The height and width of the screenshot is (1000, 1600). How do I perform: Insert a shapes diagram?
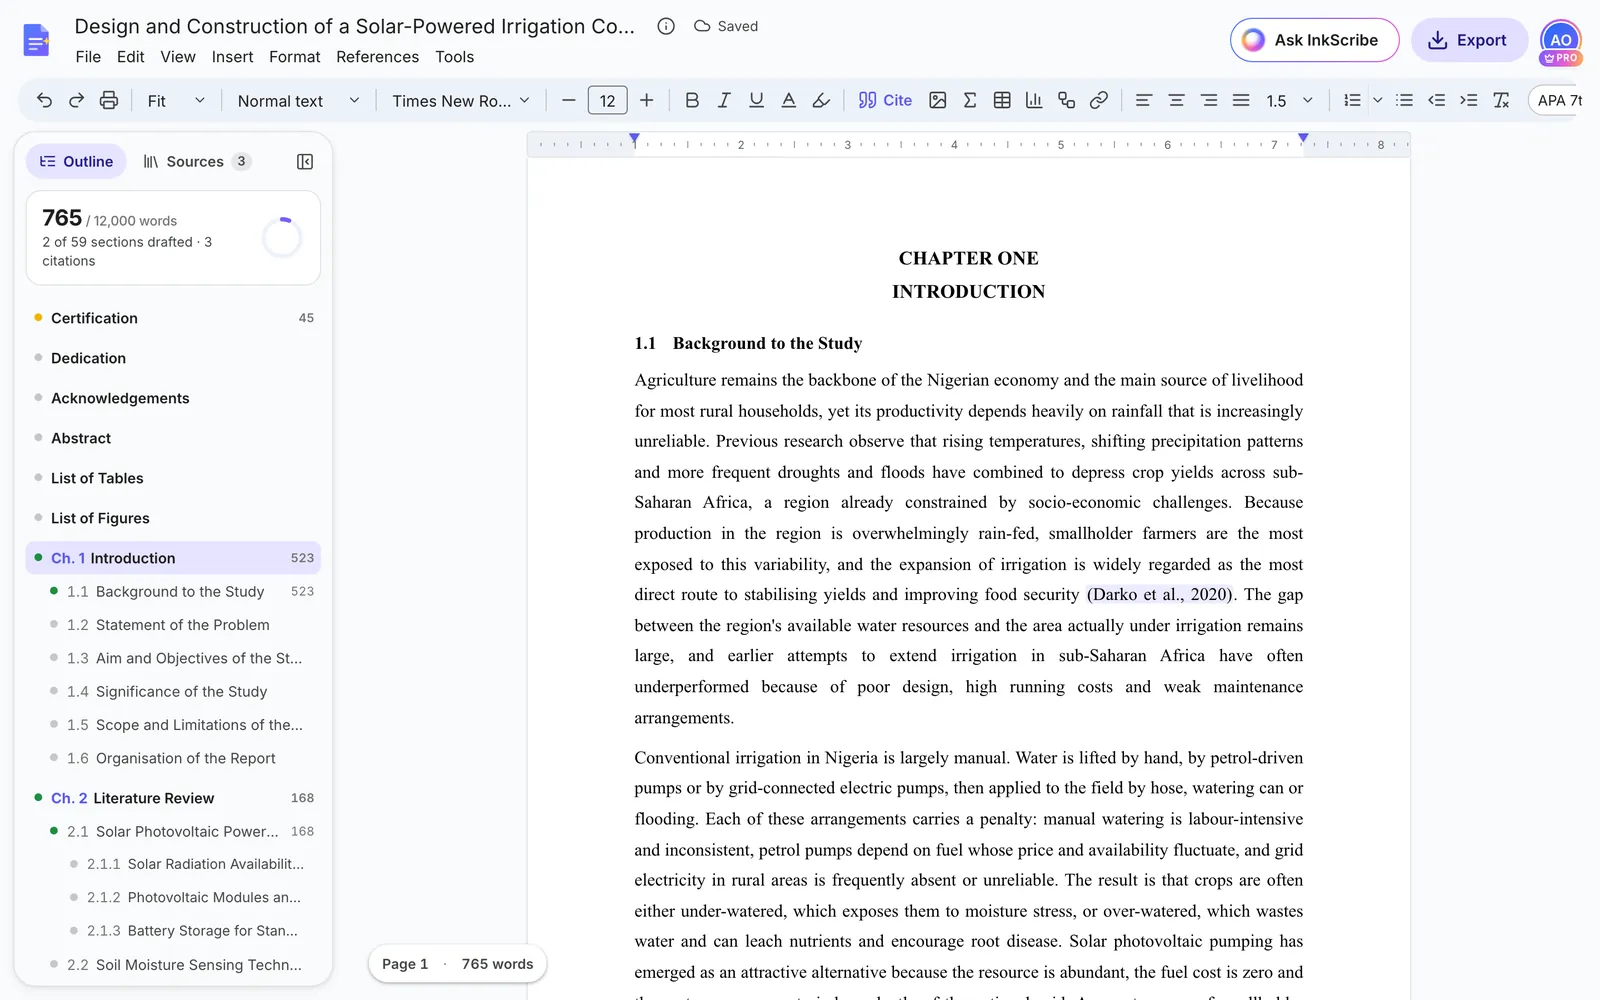tap(1066, 100)
